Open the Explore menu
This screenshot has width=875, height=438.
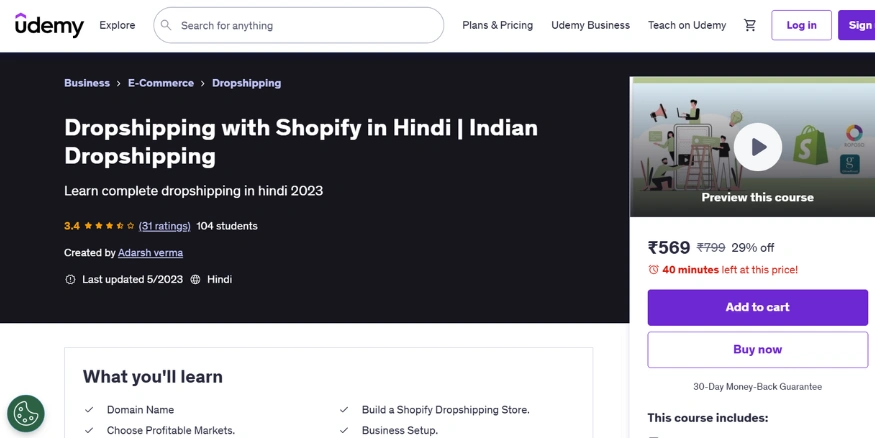(x=117, y=25)
